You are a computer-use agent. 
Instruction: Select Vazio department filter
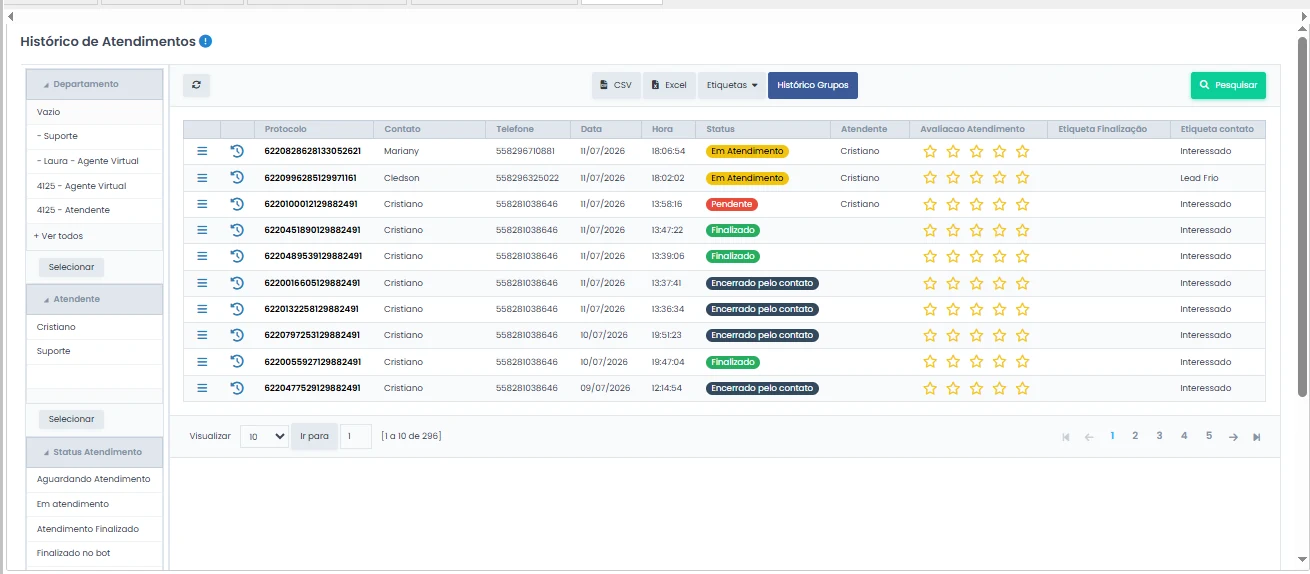click(x=95, y=112)
